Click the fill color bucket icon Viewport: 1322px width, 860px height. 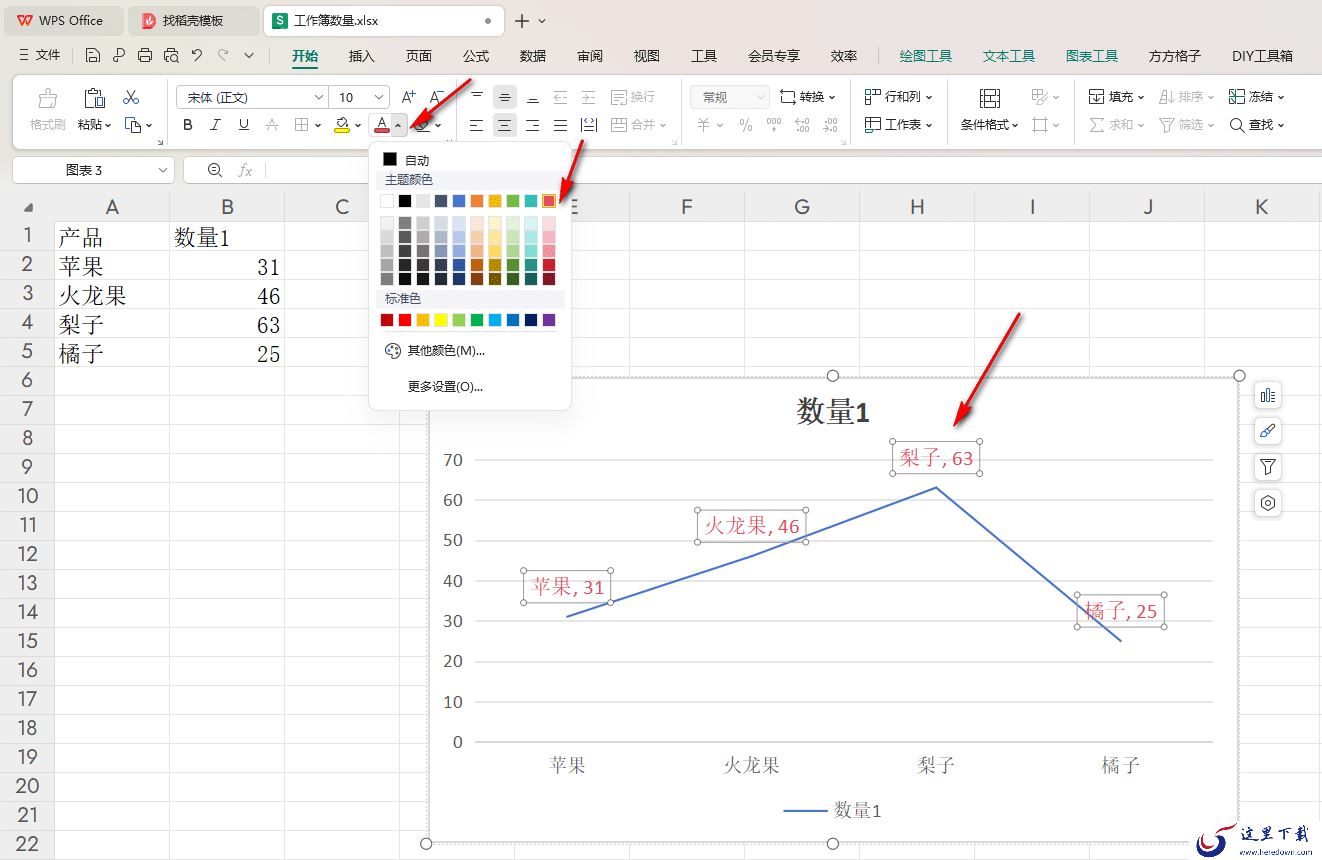342,125
